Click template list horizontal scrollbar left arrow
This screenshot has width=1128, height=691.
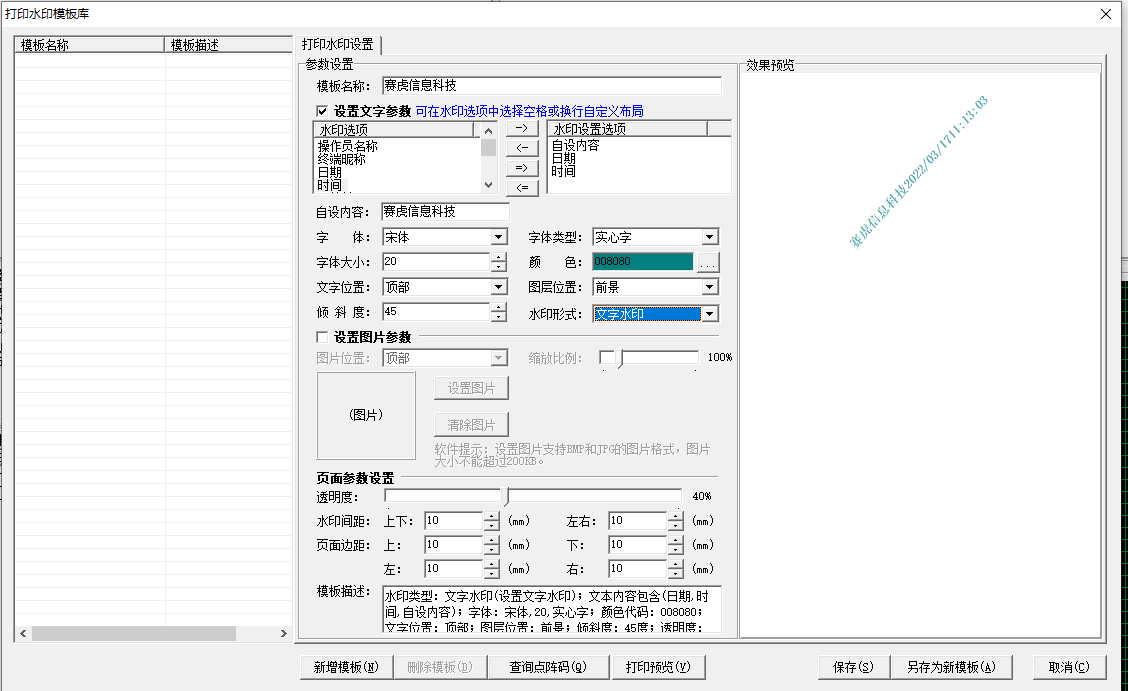click(x=23, y=633)
